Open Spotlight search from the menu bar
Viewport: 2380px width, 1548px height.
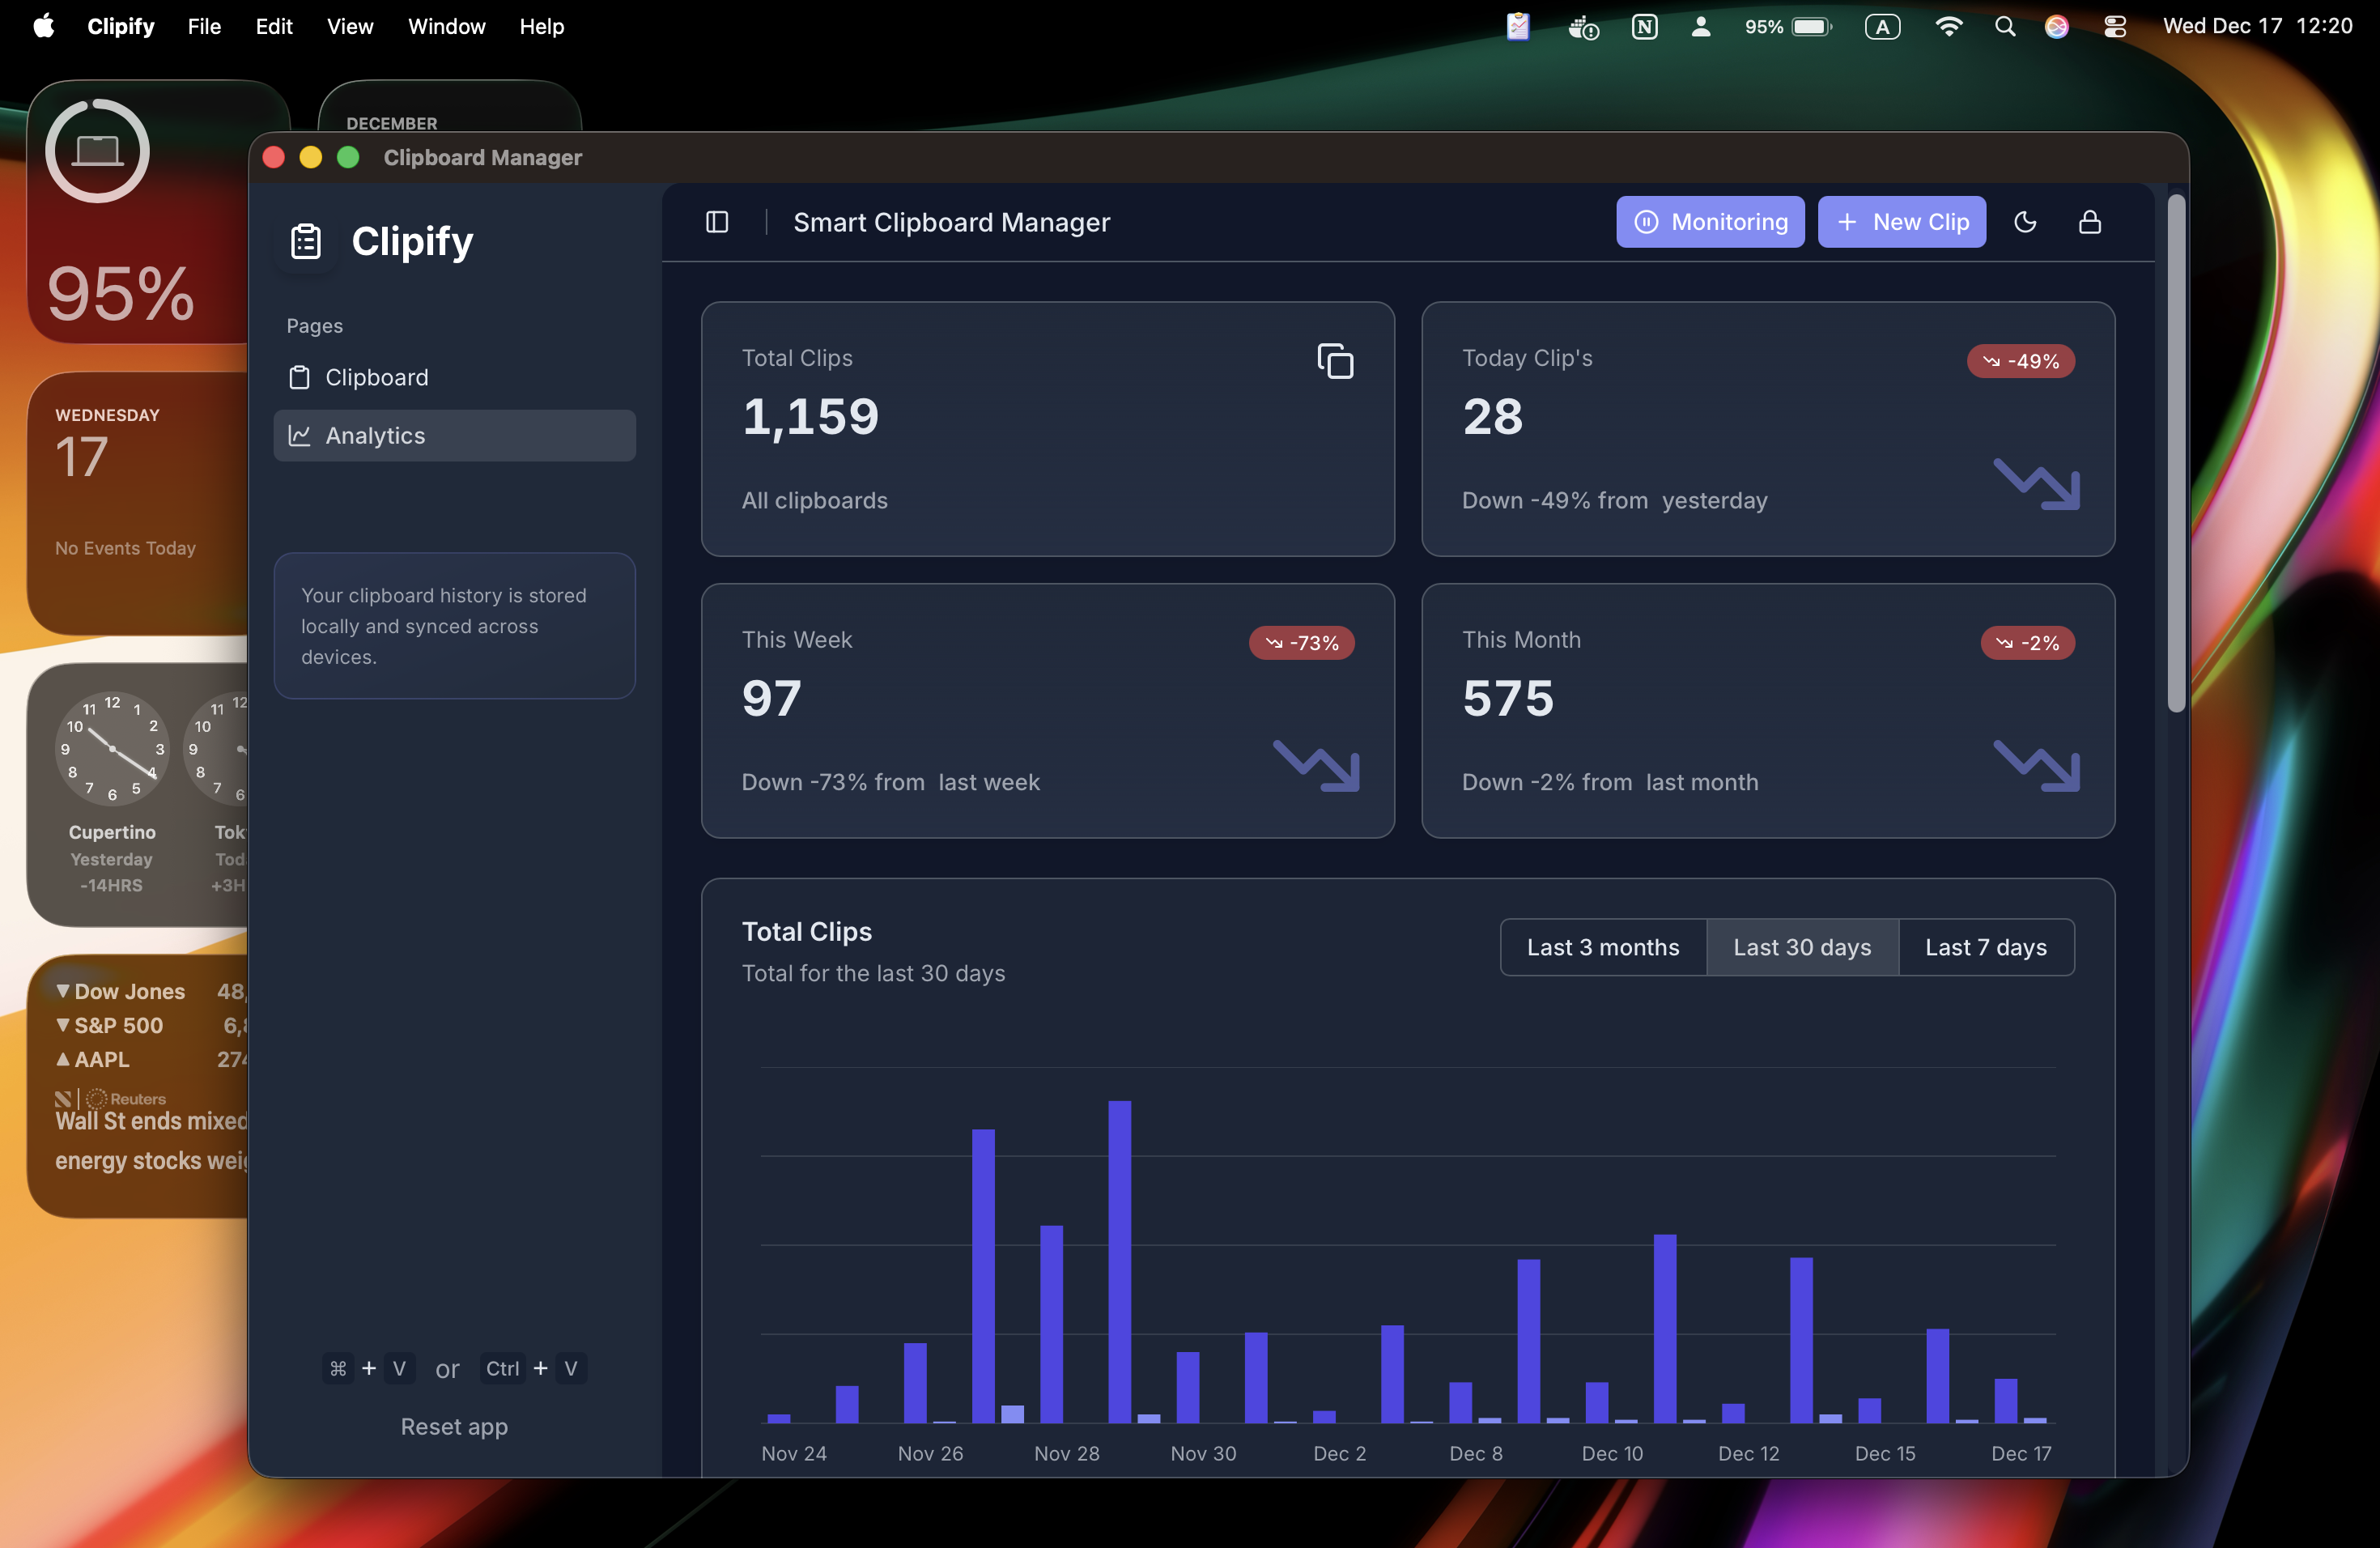pos(2004,26)
